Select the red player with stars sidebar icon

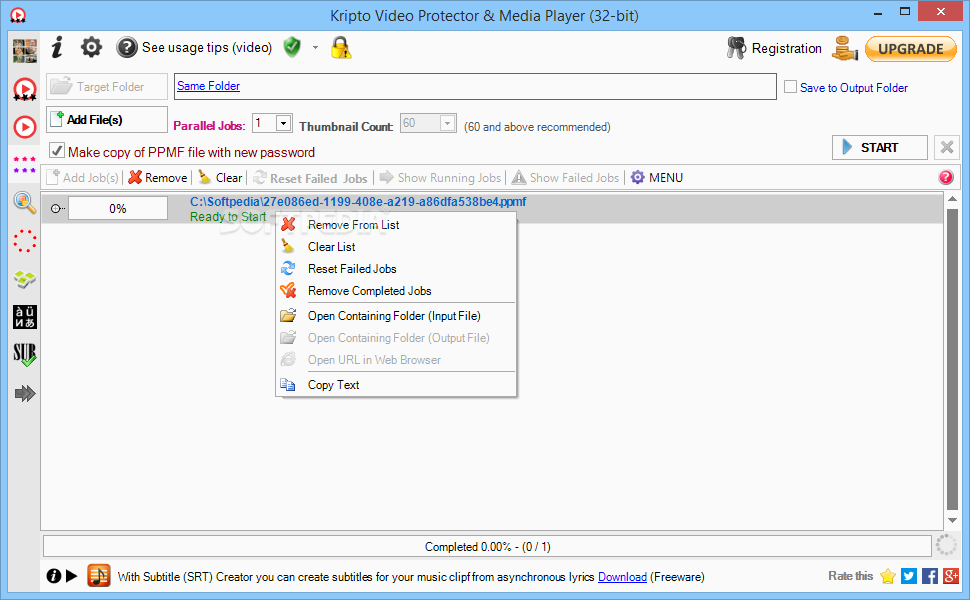(x=25, y=89)
